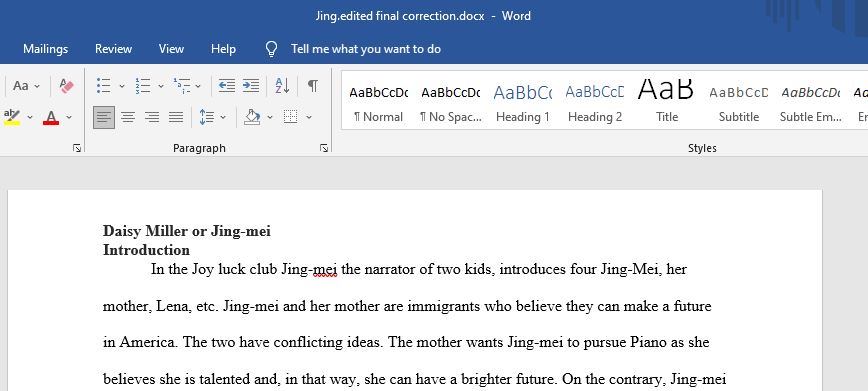Screen dimensions: 868x391
Task: Click the word 'Piano' in the paragraph
Action: coord(649,342)
